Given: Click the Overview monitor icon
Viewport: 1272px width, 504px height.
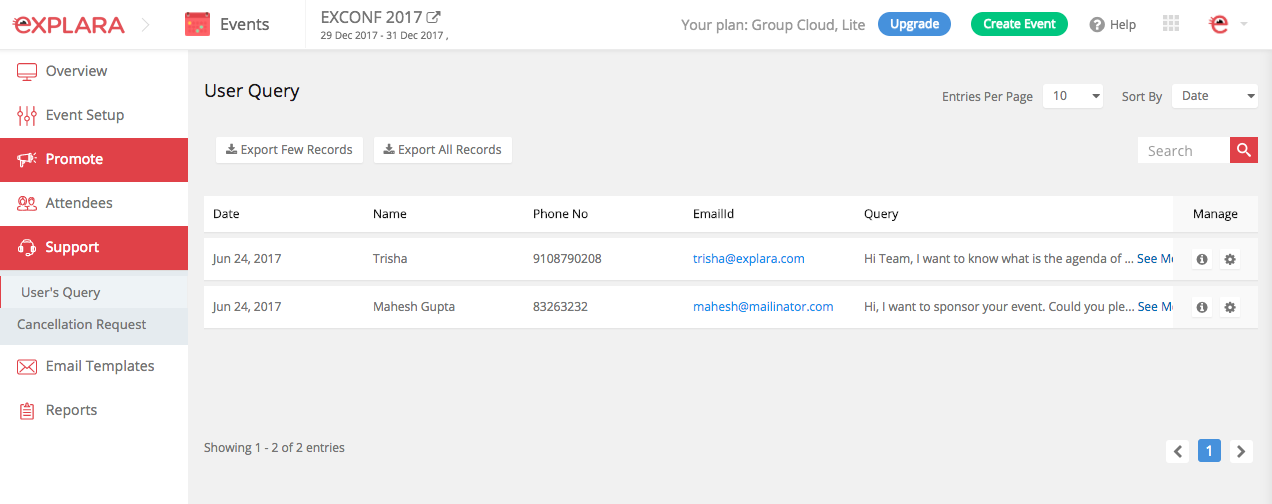Looking at the screenshot, I should (x=27, y=71).
